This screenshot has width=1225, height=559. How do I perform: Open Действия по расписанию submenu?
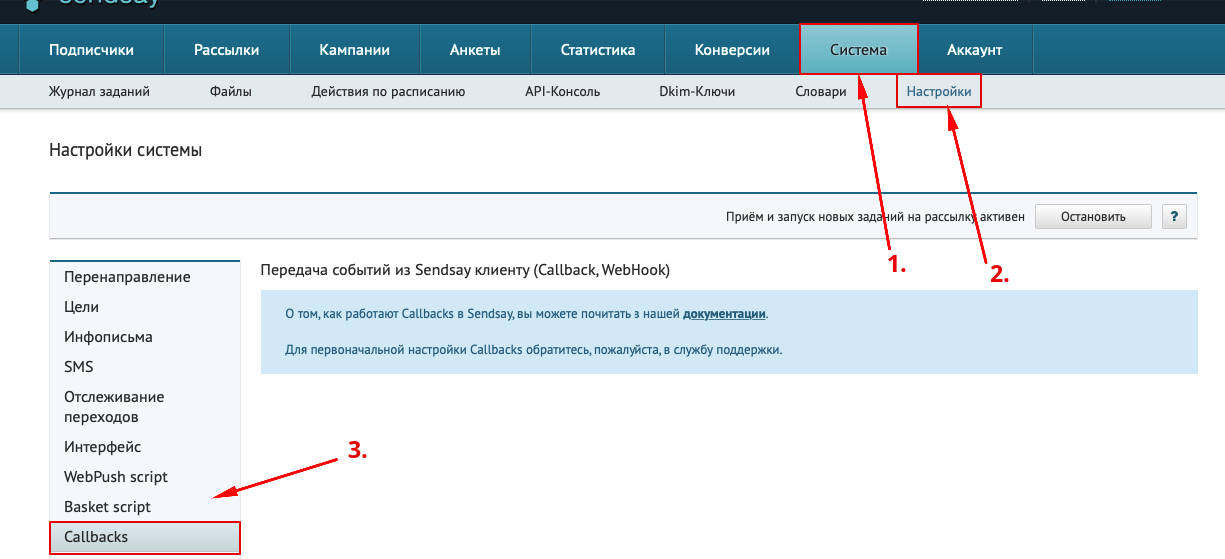(388, 91)
